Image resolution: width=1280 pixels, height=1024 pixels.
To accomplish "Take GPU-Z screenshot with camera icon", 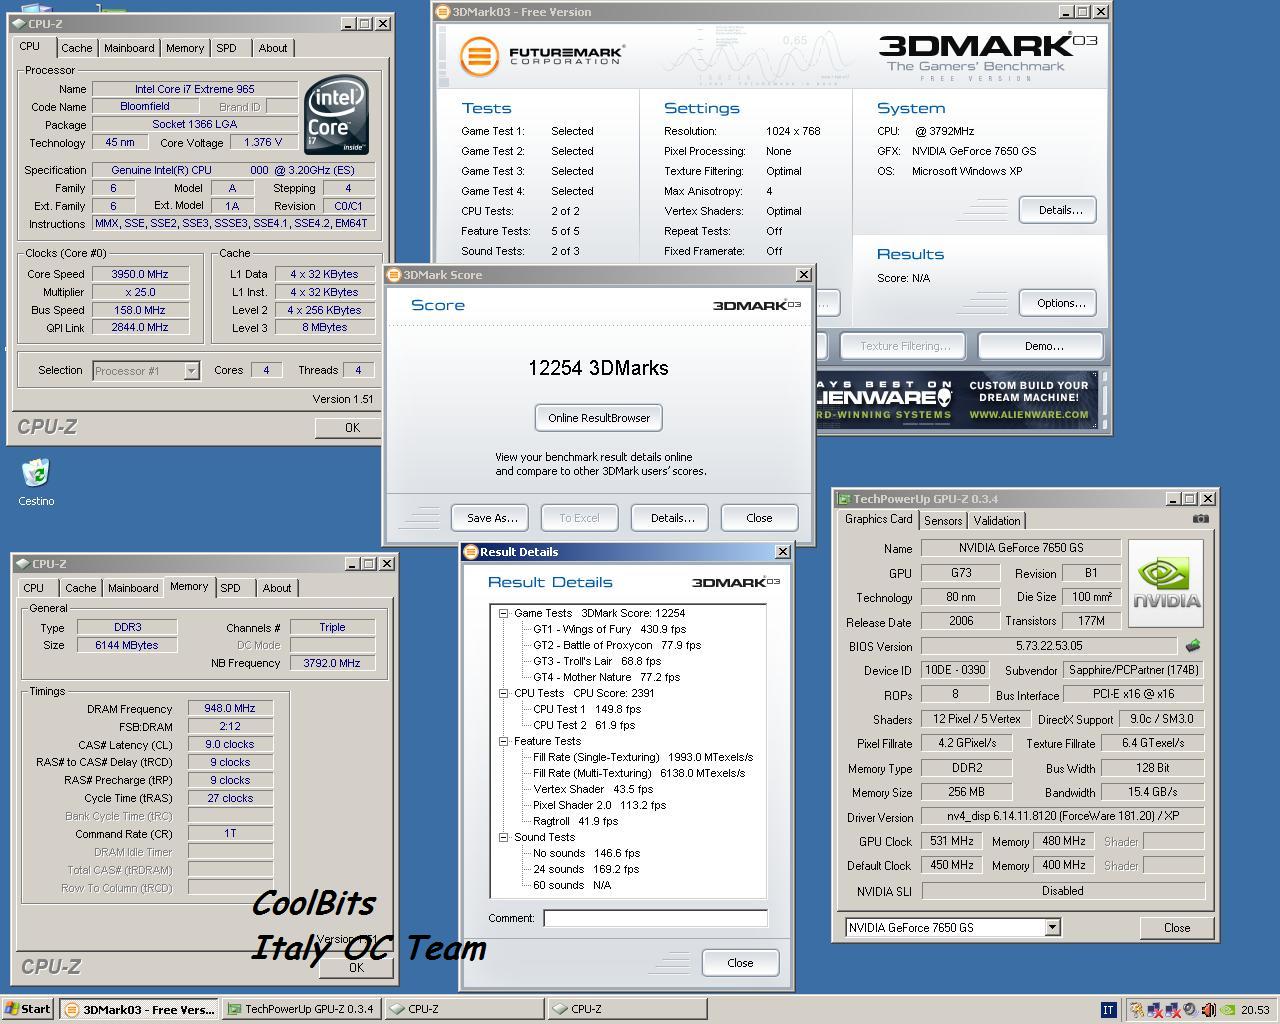I will click(x=1200, y=519).
